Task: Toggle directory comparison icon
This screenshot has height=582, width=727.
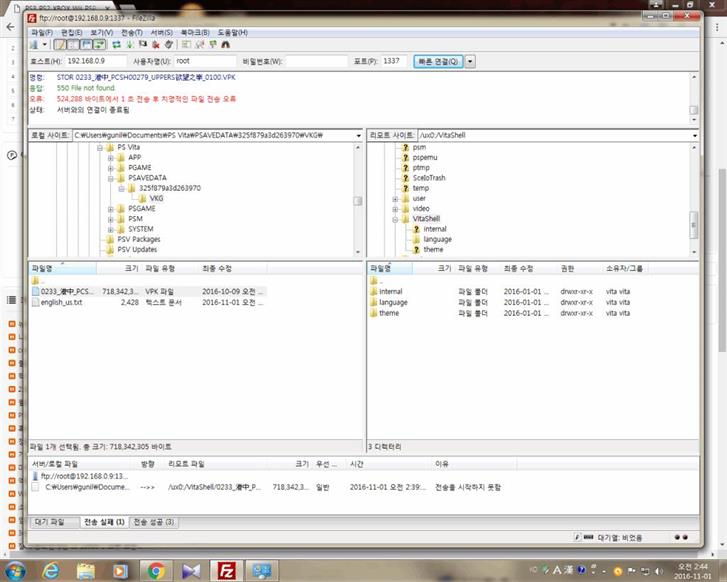Action: pos(200,45)
